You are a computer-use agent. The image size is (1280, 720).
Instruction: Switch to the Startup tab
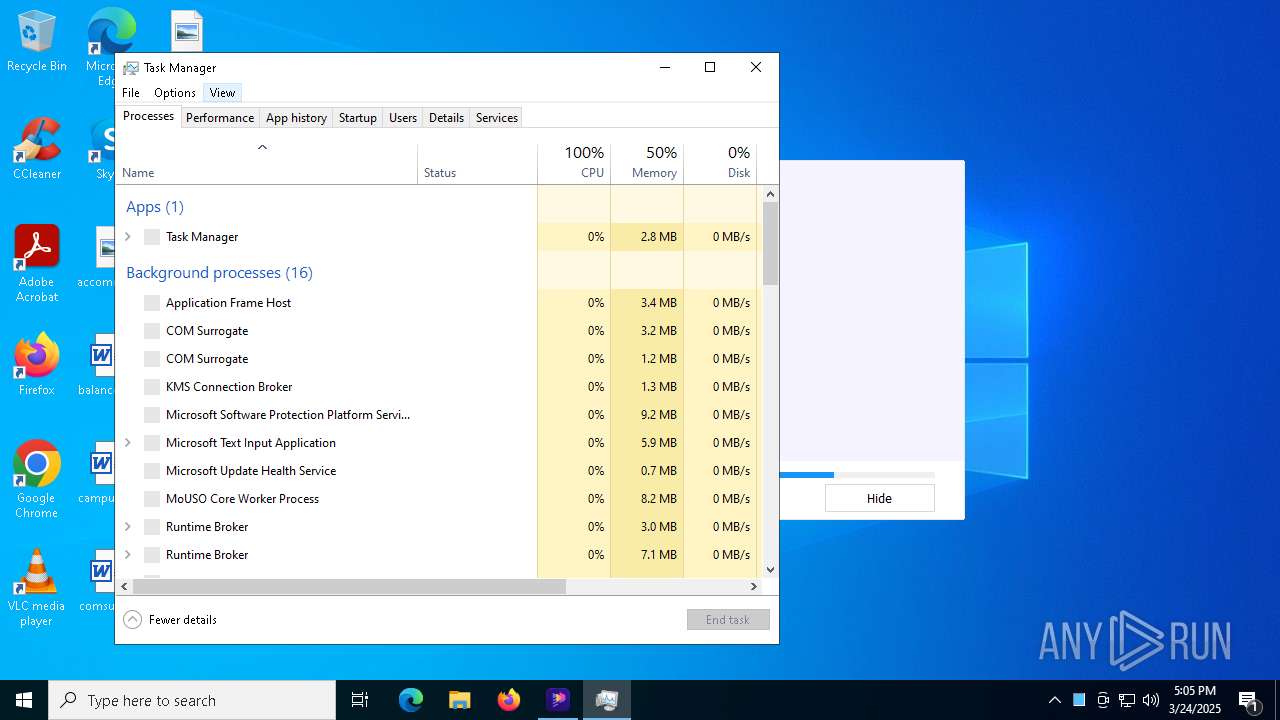(x=357, y=118)
